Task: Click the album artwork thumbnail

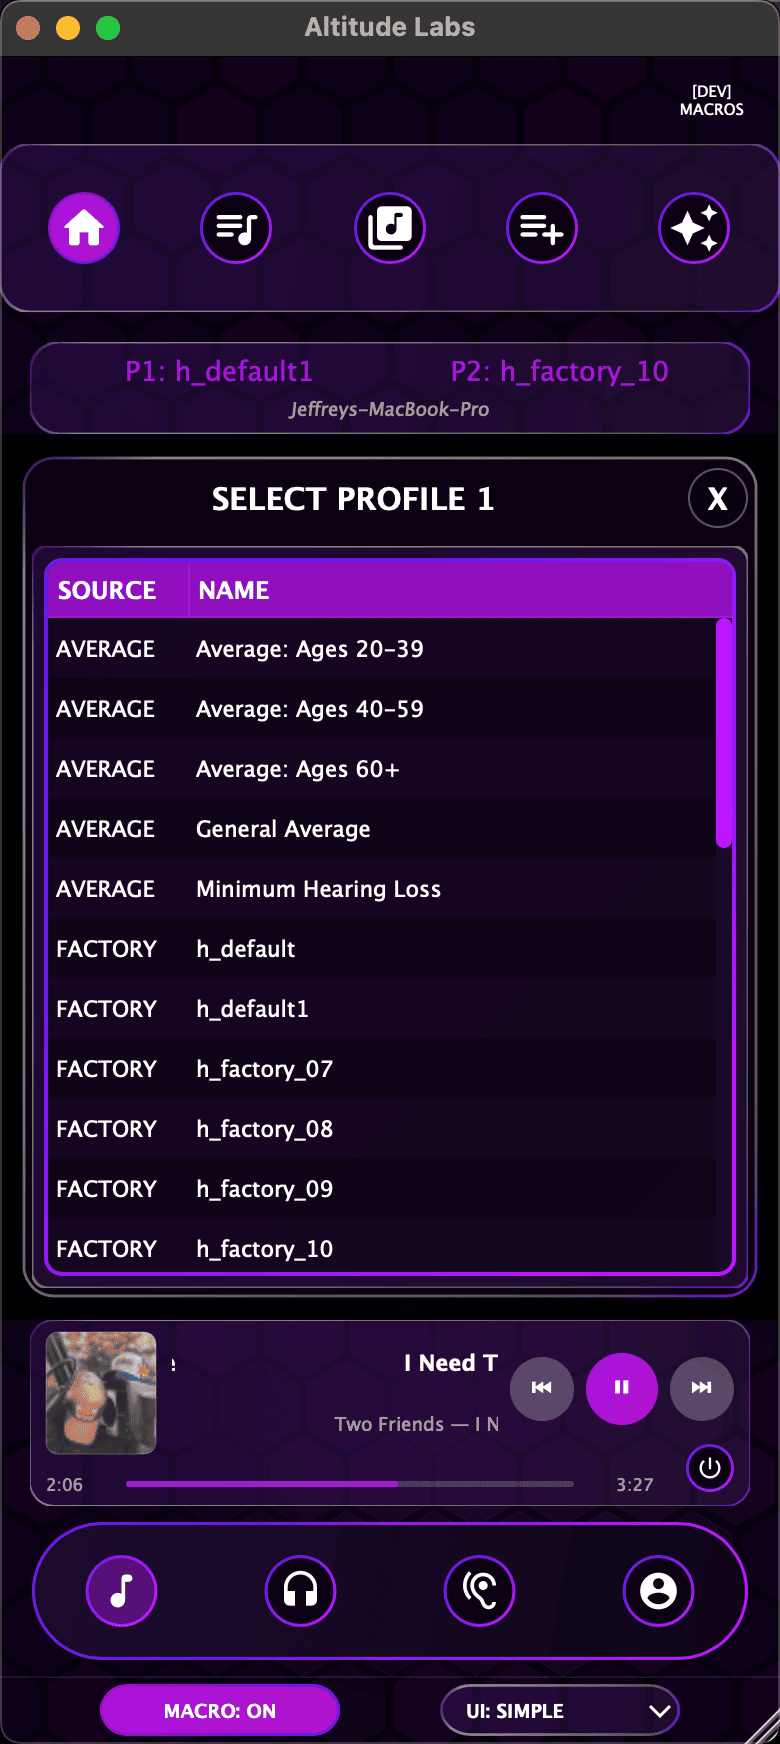Action: (101, 1392)
